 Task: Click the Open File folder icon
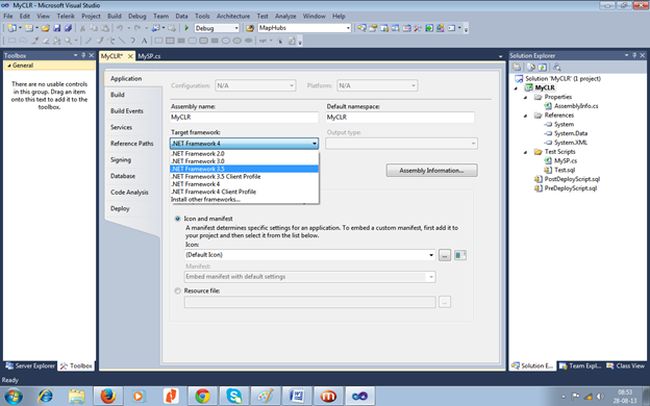pos(45,28)
